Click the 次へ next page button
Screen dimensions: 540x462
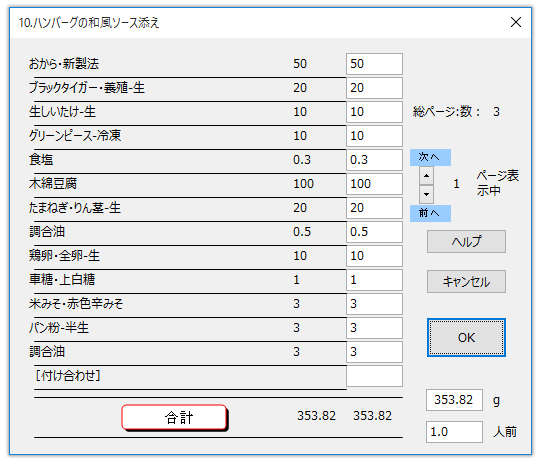tap(430, 158)
